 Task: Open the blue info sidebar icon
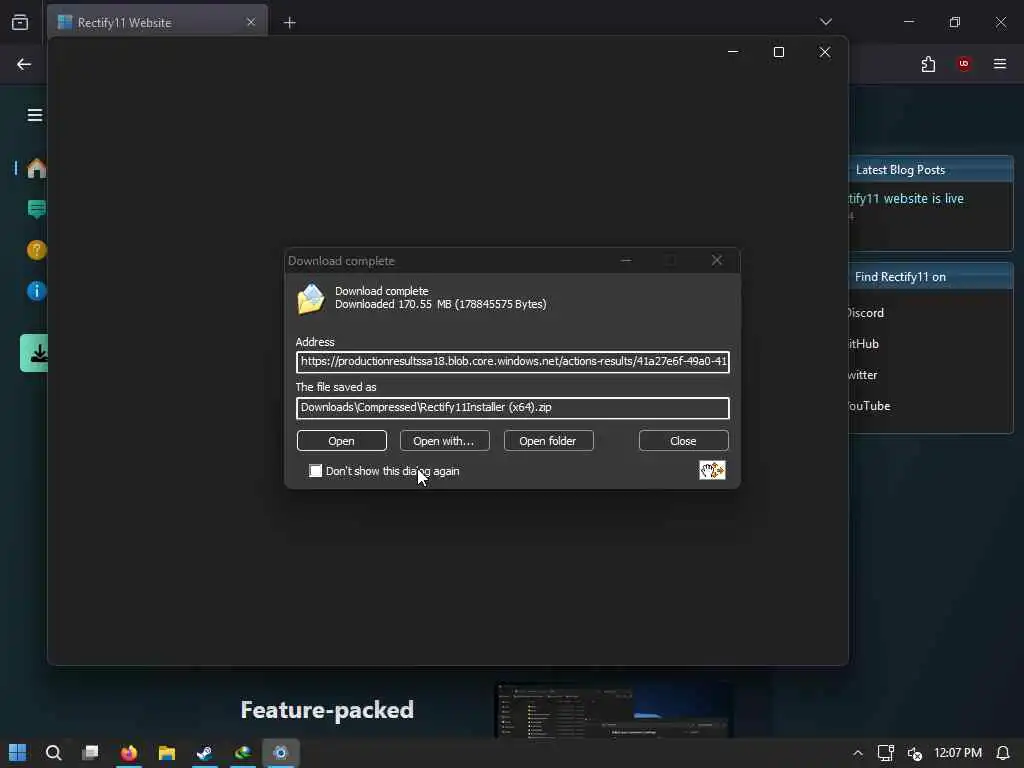(x=37, y=291)
